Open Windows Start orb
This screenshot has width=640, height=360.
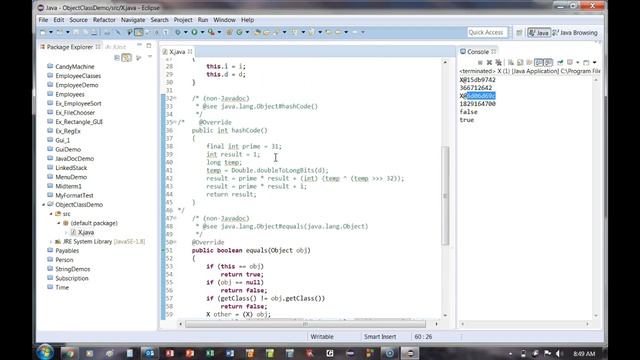pyautogui.click(x=45, y=353)
